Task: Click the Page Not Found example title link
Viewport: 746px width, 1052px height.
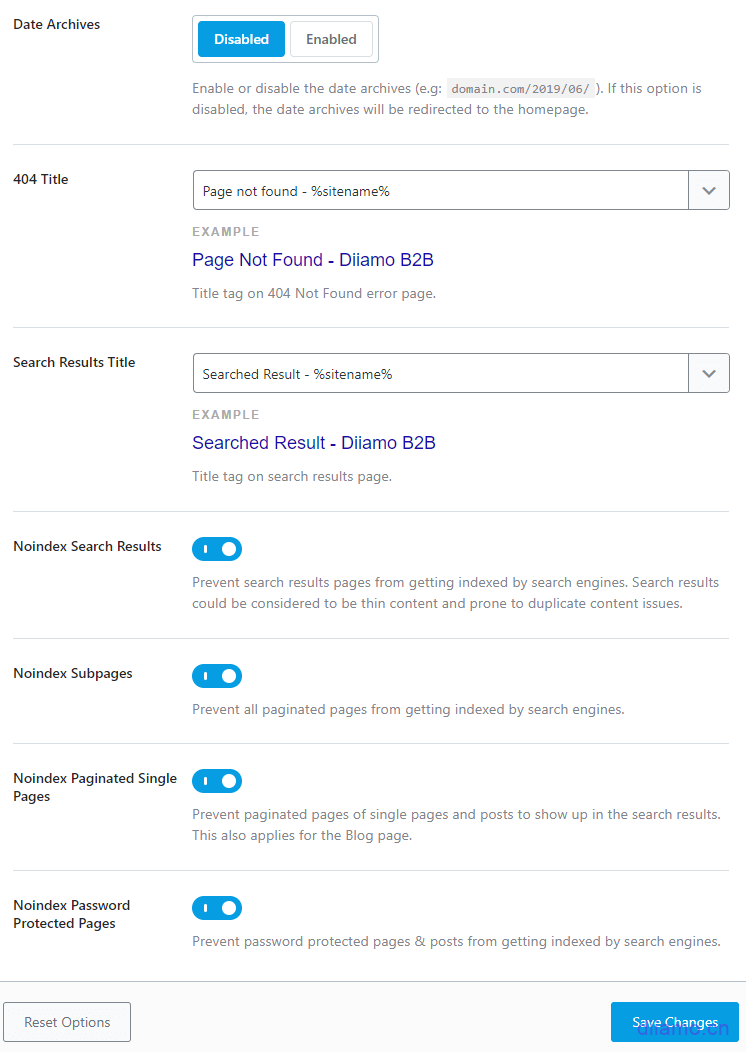Action: coord(312,260)
